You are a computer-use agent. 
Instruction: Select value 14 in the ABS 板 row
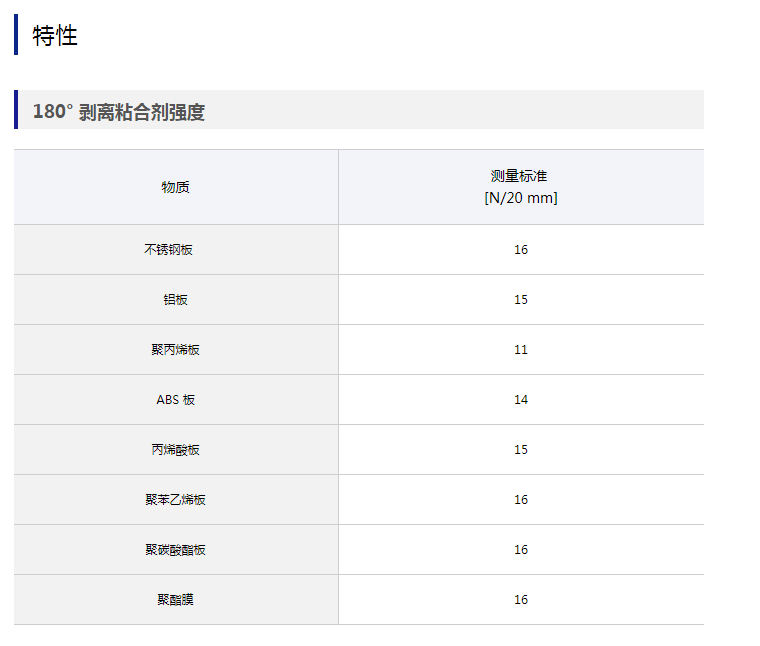[x=521, y=399]
